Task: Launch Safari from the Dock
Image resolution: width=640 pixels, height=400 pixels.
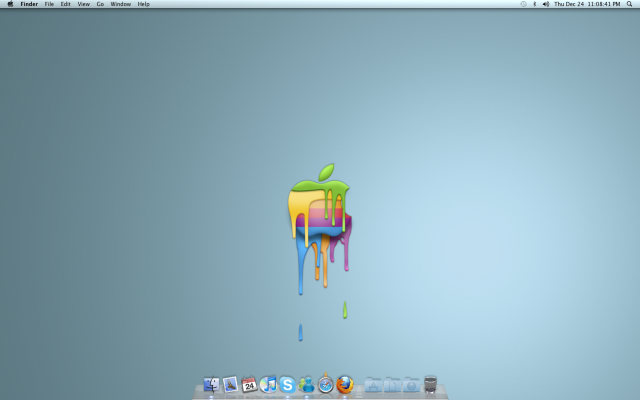Action: [x=326, y=384]
